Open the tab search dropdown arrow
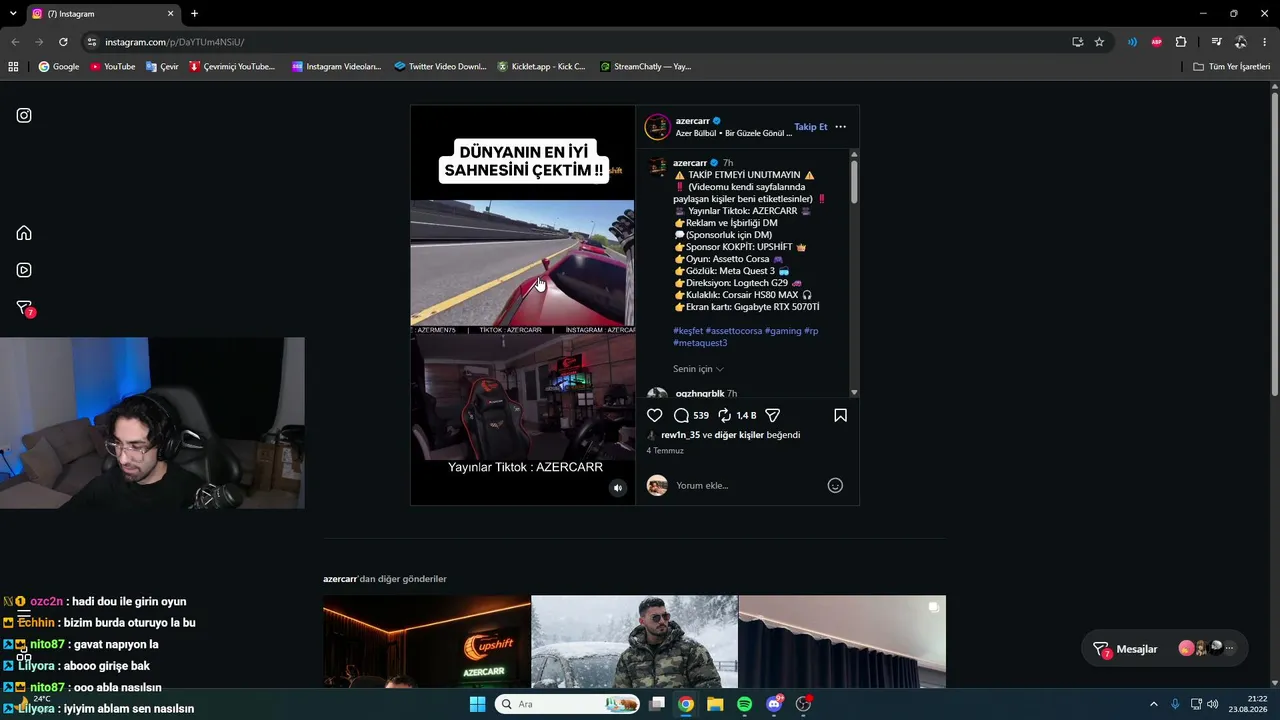 point(13,14)
